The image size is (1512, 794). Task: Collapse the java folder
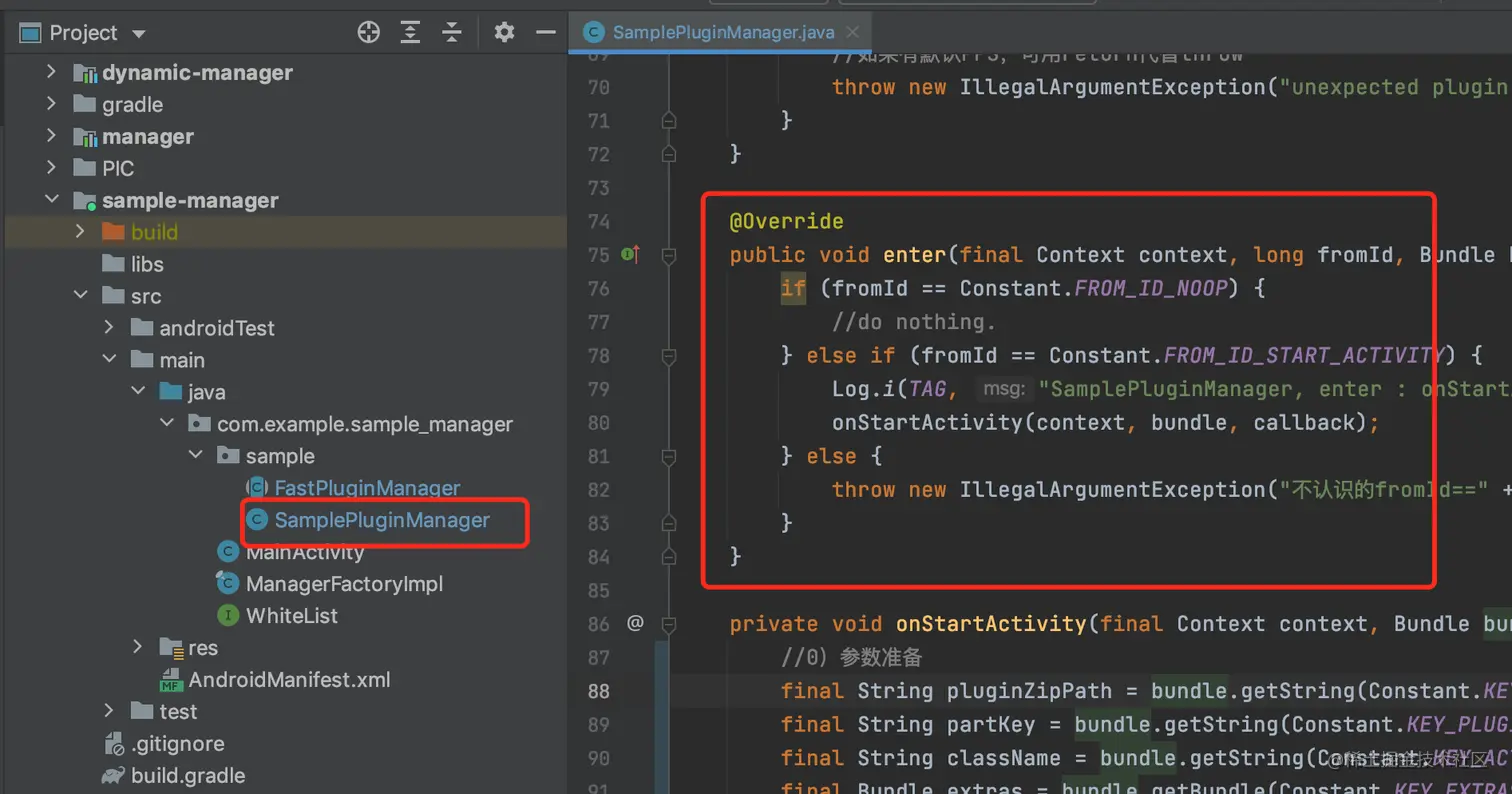tap(138, 392)
